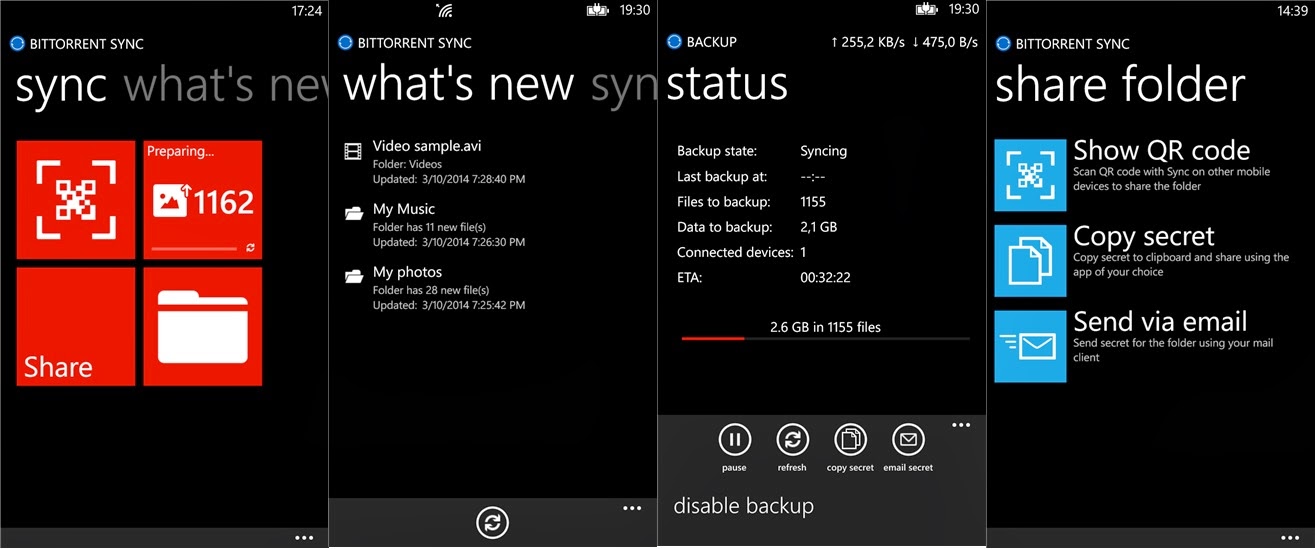
Task: Tap the refresh button on what's new screen
Action: coord(492,522)
